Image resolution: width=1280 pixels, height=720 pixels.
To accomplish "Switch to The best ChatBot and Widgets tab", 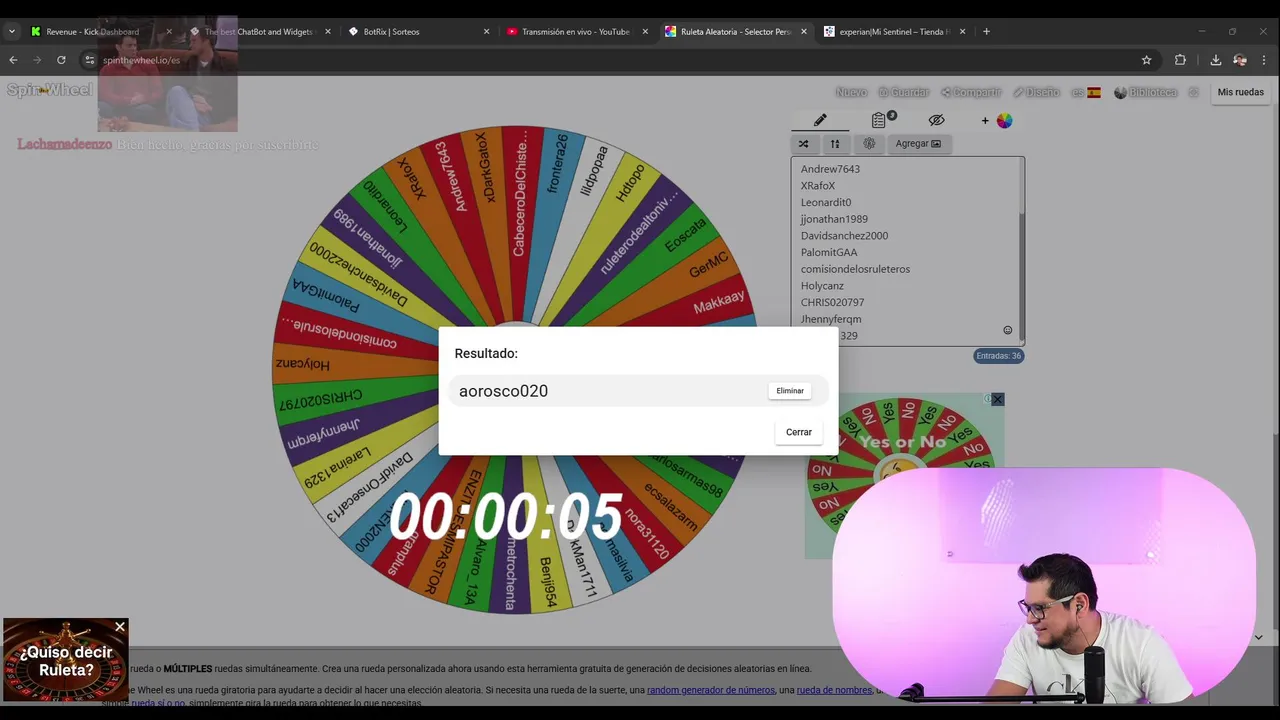I will pos(258,32).
